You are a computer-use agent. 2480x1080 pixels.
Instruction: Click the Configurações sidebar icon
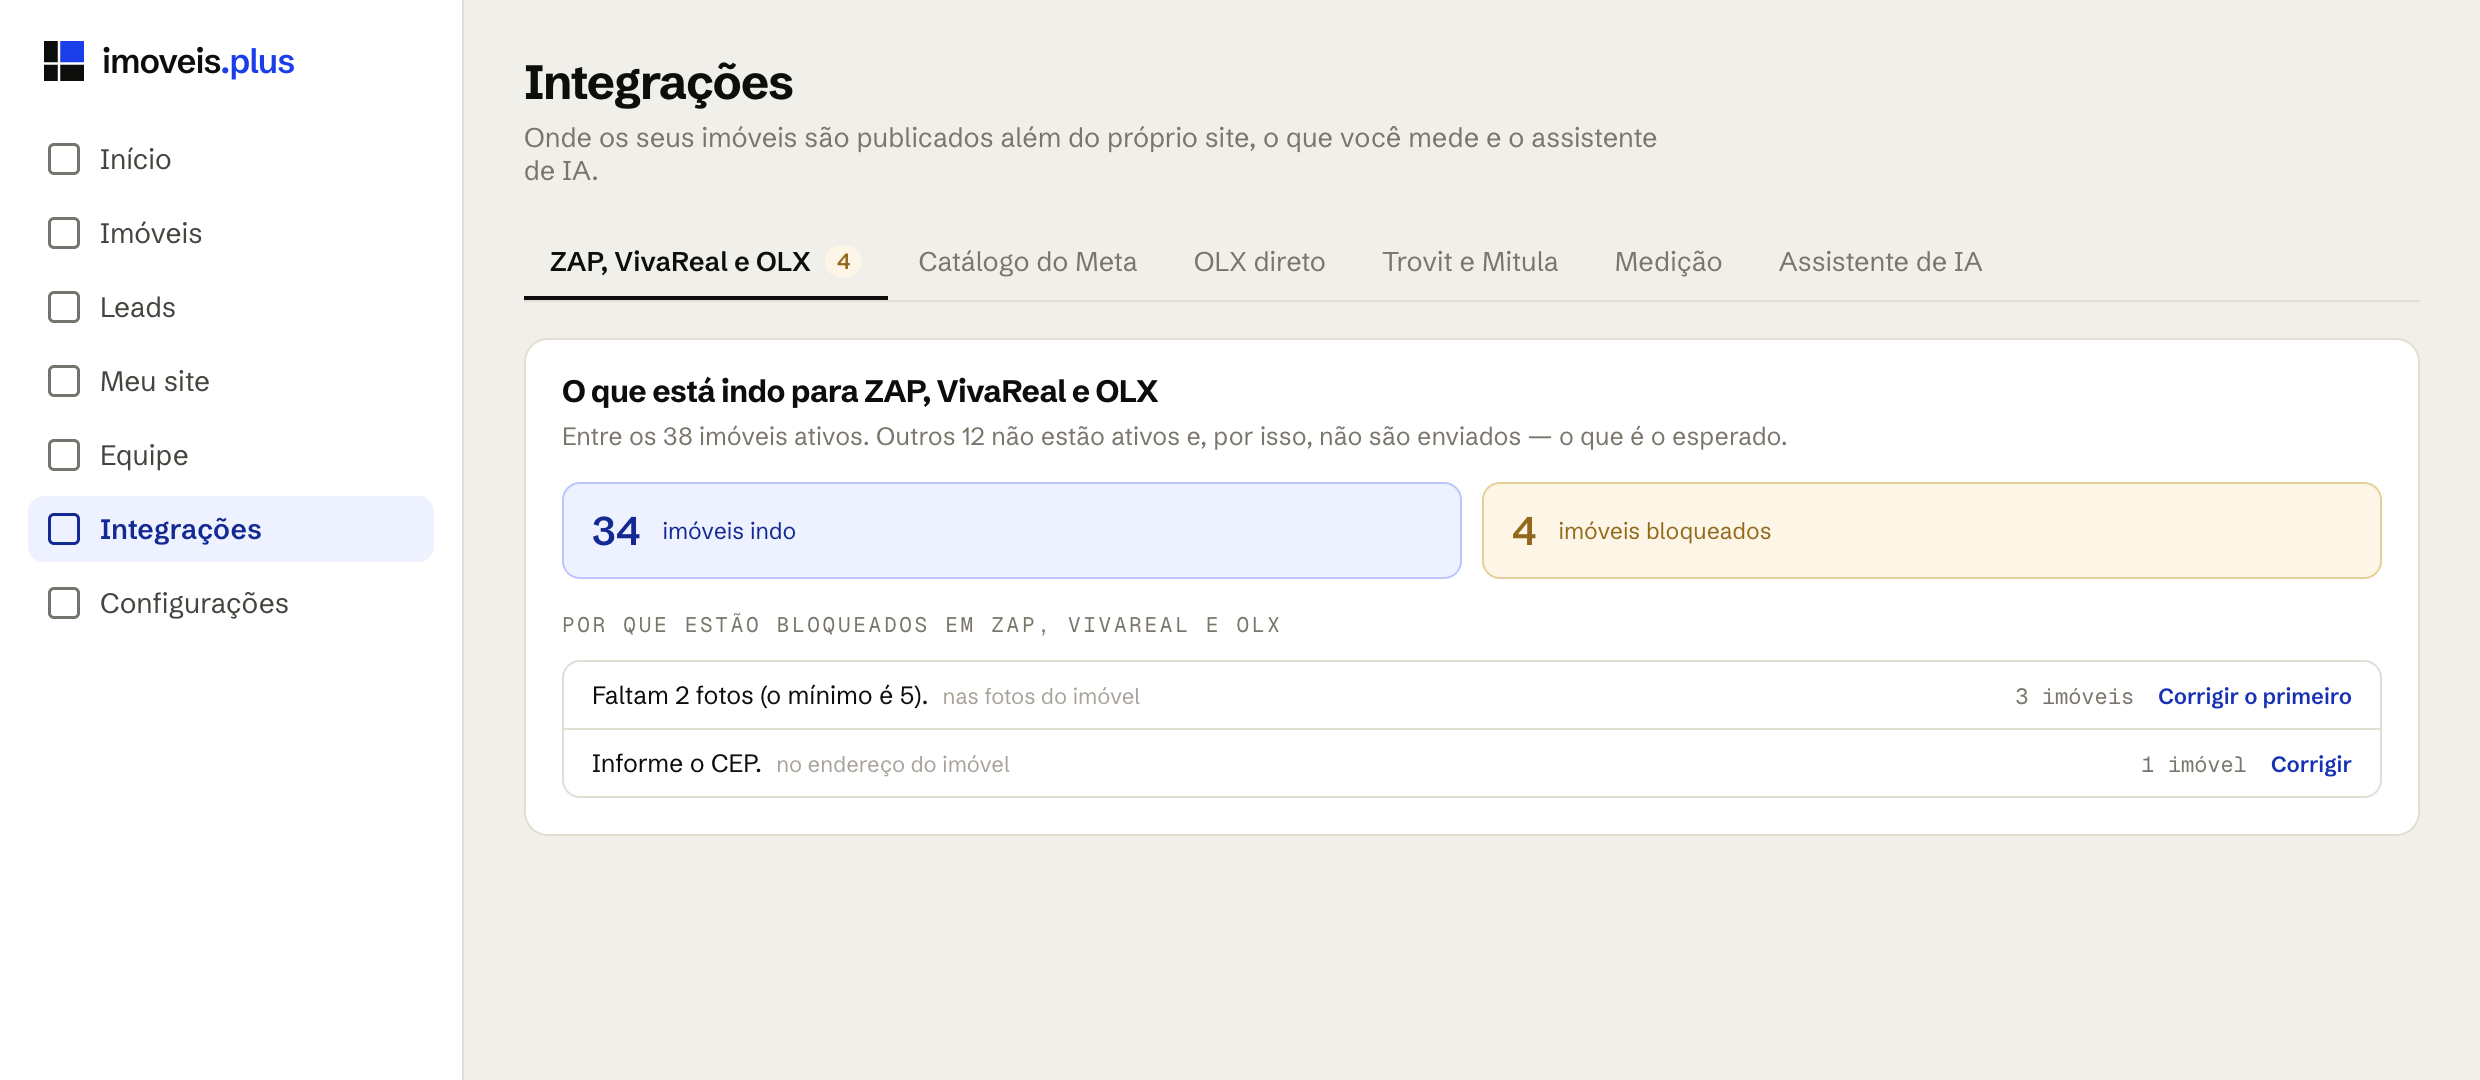pos(64,603)
